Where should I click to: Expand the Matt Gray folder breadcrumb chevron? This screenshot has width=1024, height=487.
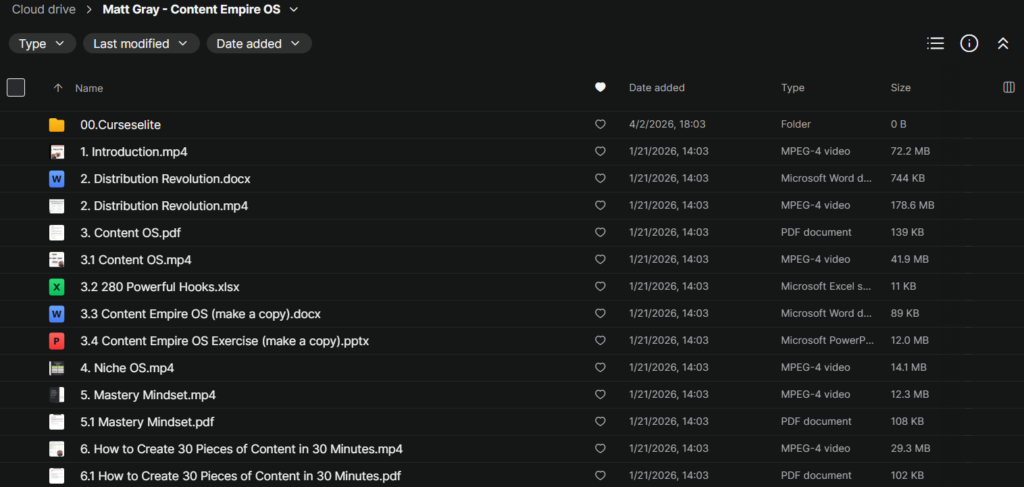coord(293,10)
